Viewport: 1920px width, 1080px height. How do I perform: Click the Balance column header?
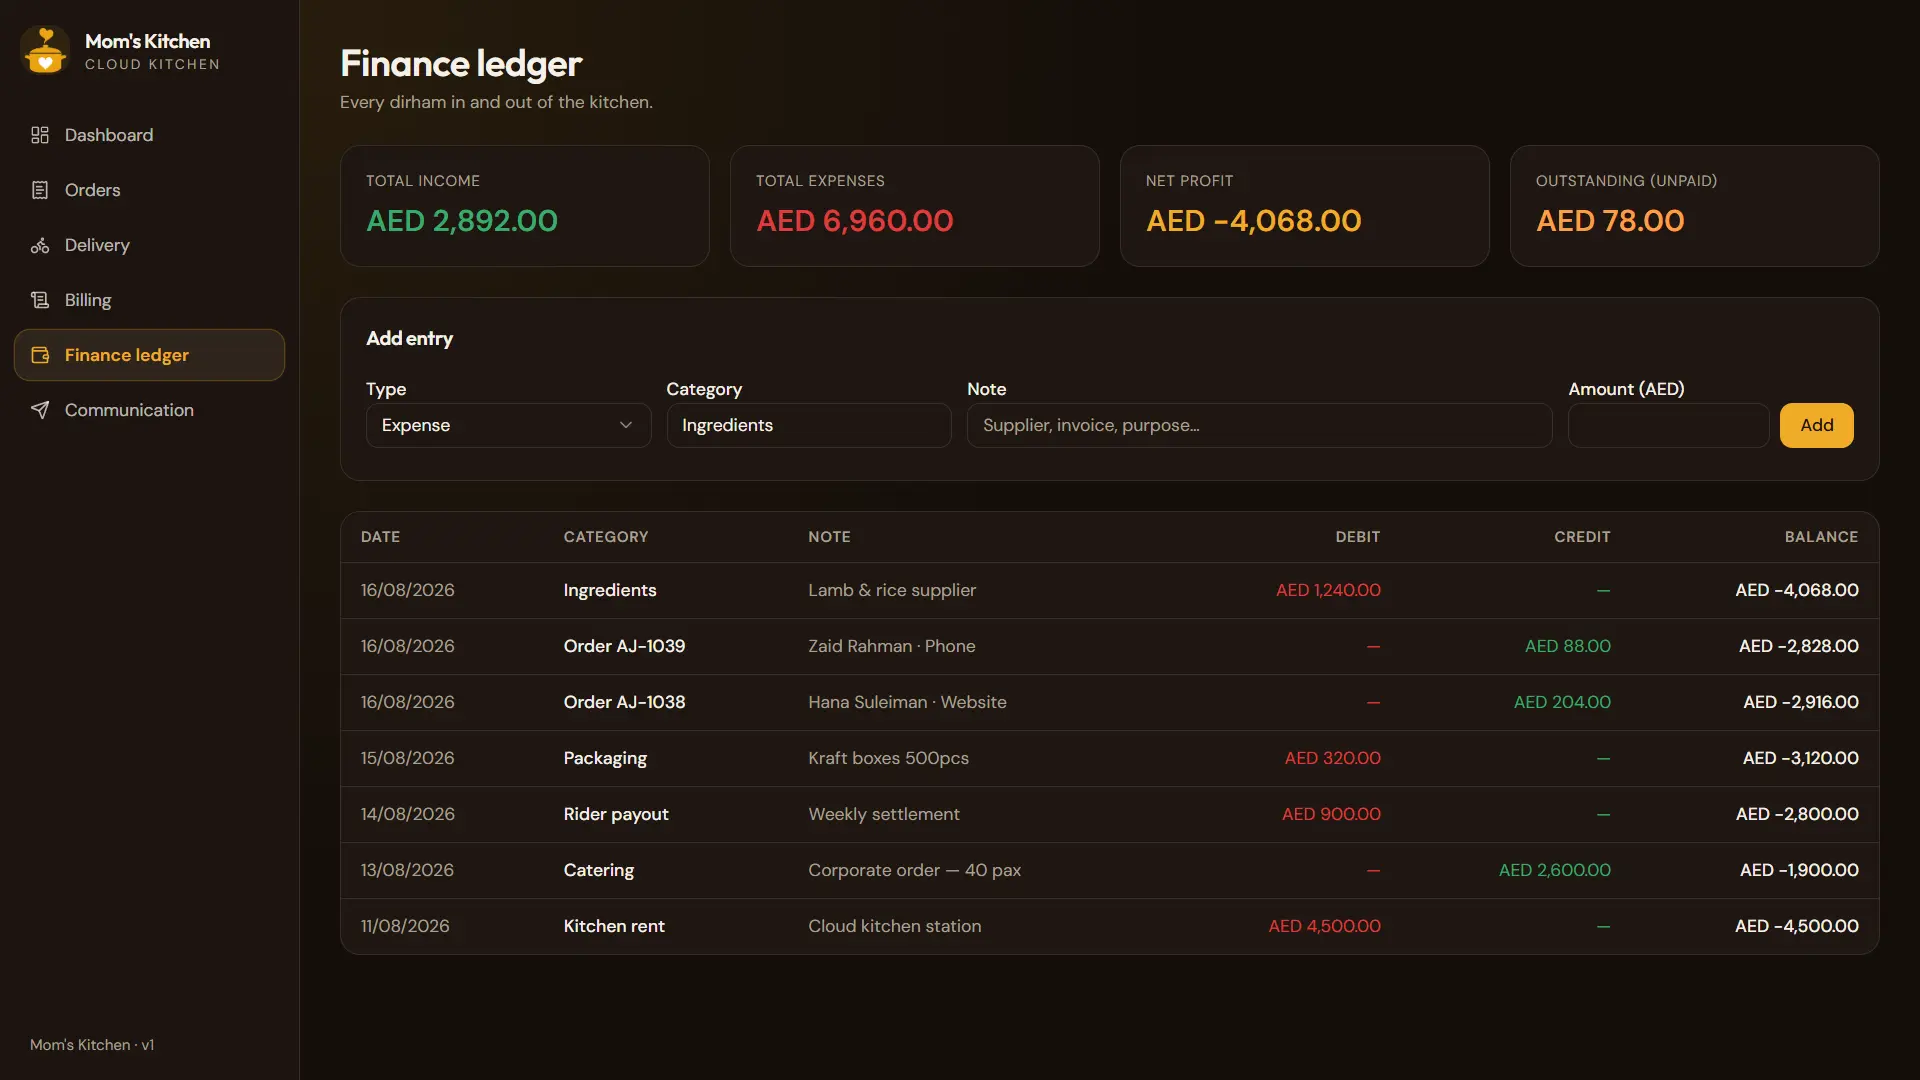(x=1821, y=537)
